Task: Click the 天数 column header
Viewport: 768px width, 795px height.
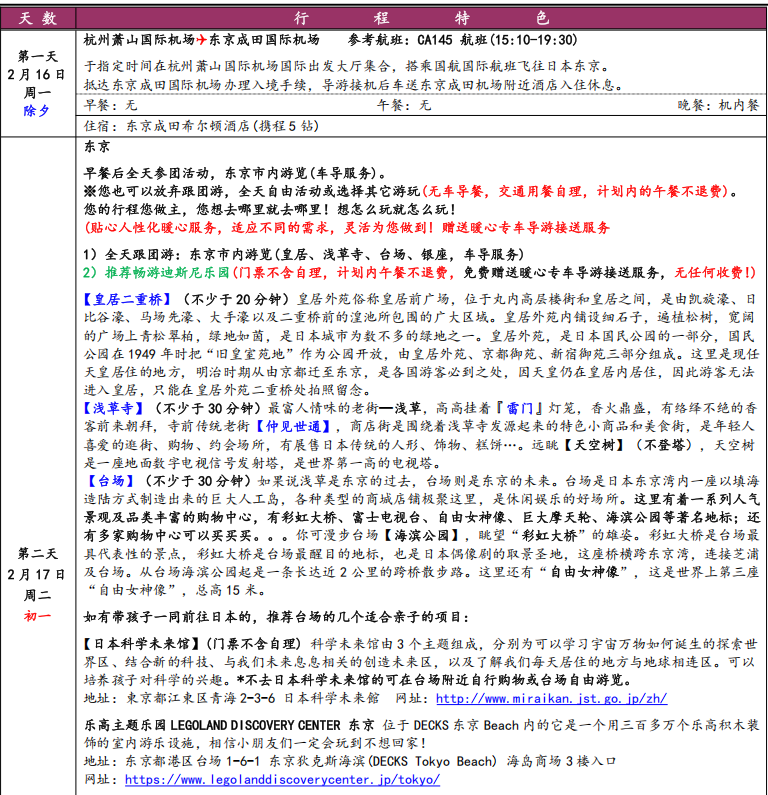Action: pyautogui.click(x=38, y=17)
